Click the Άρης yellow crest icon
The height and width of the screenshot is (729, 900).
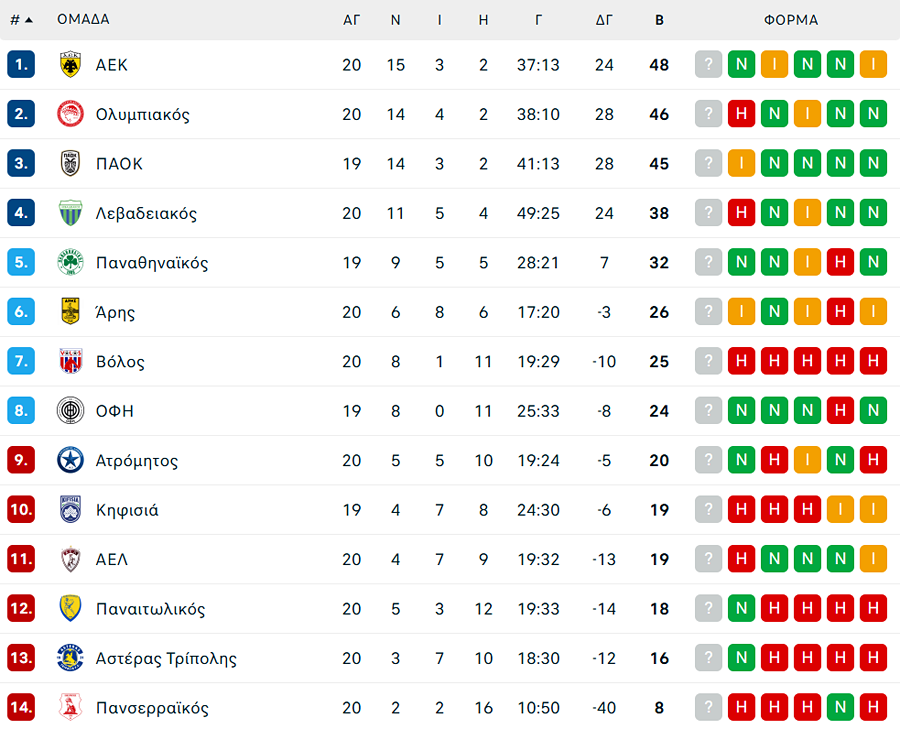pos(71,312)
